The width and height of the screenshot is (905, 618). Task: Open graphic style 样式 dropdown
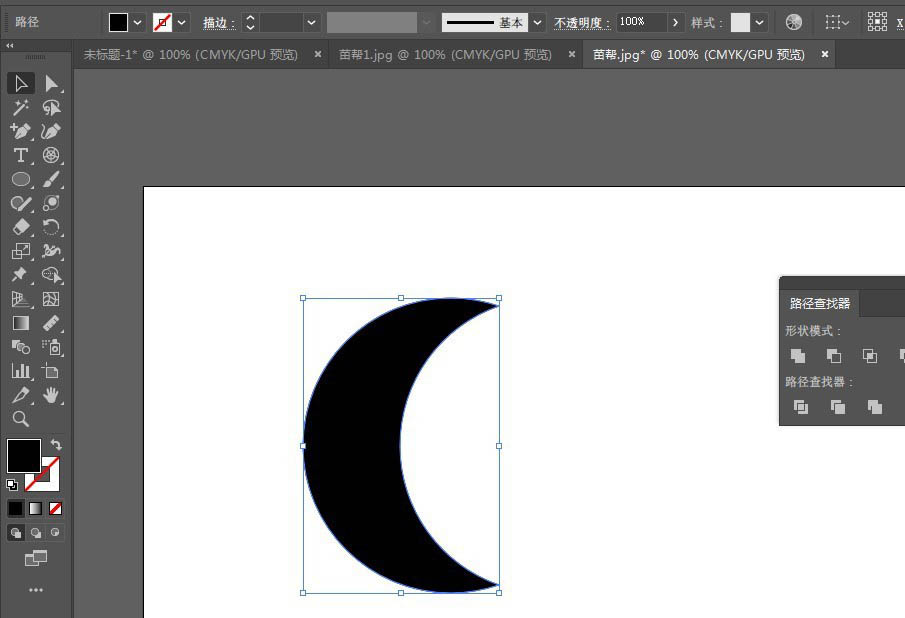[760, 23]
